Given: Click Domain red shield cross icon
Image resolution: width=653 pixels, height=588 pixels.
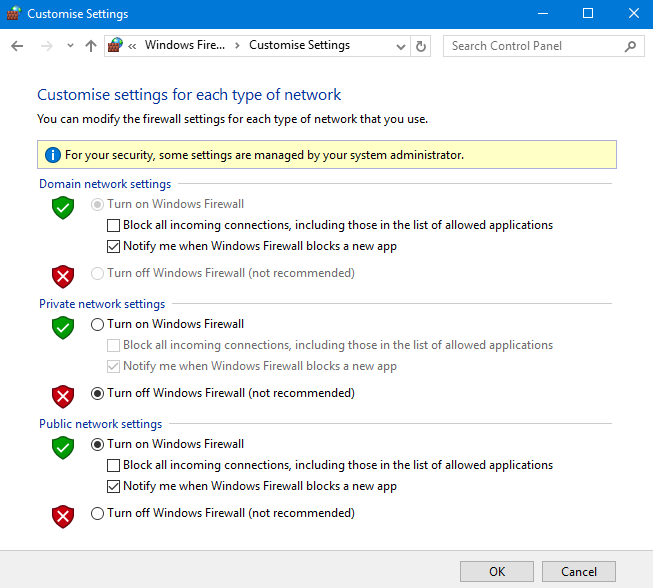Looking at the screenshot, I should click(63, 277).
